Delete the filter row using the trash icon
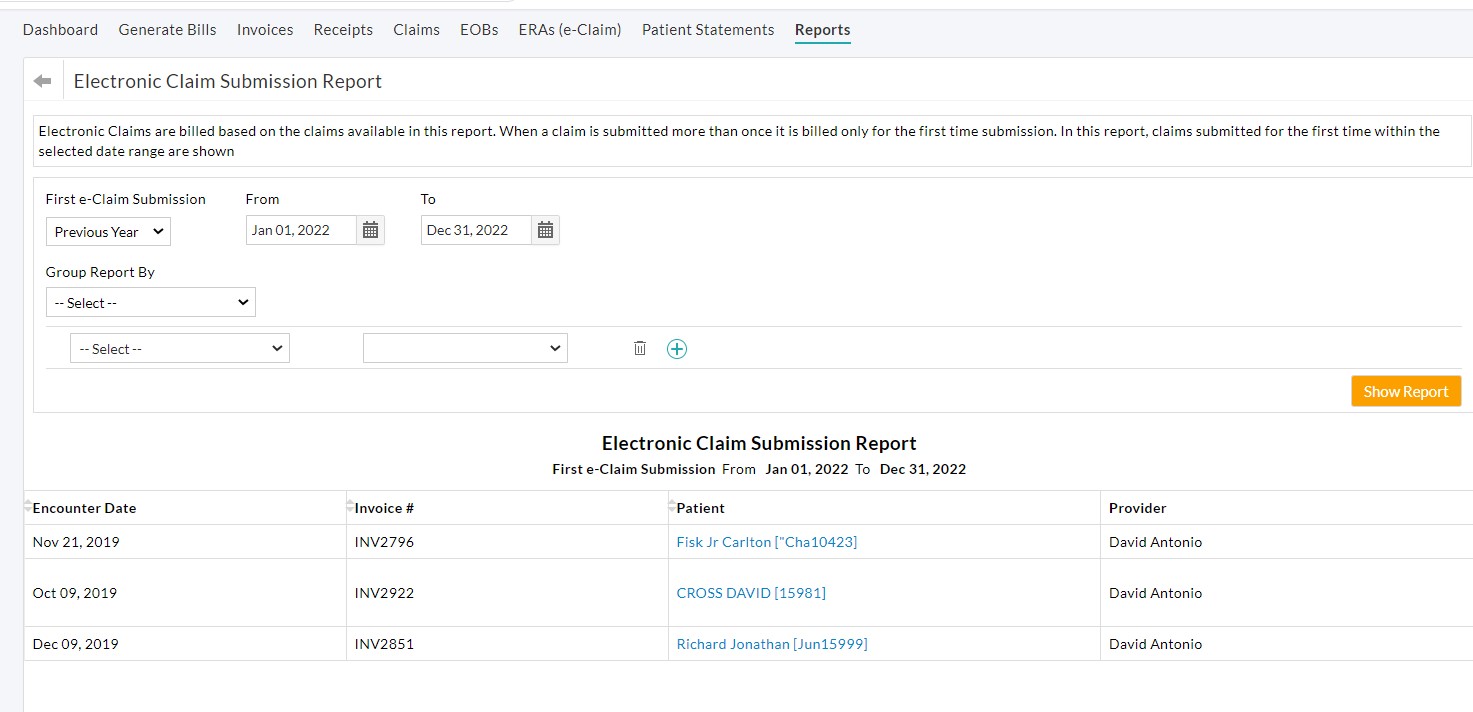 (640, 348)
